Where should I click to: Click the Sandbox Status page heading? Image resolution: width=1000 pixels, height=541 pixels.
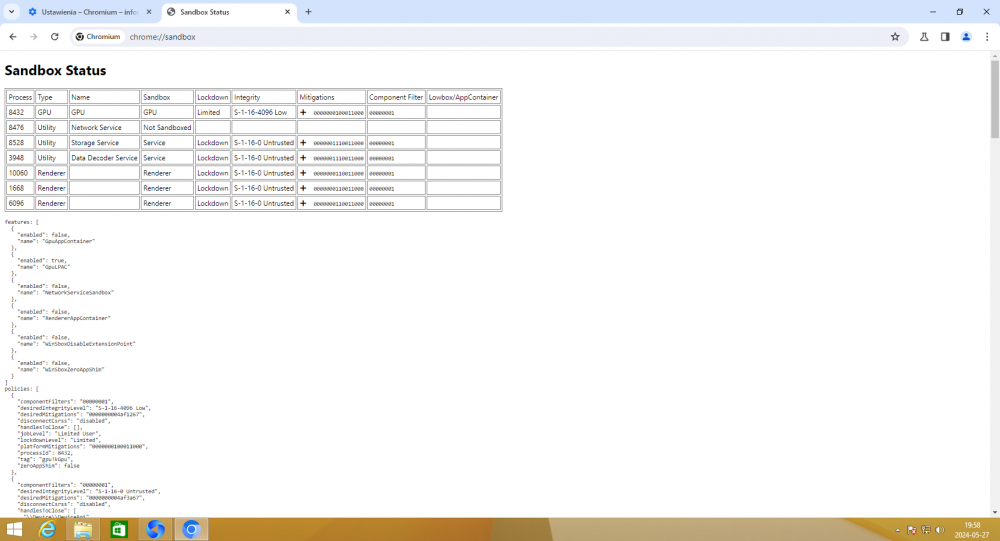55,70
